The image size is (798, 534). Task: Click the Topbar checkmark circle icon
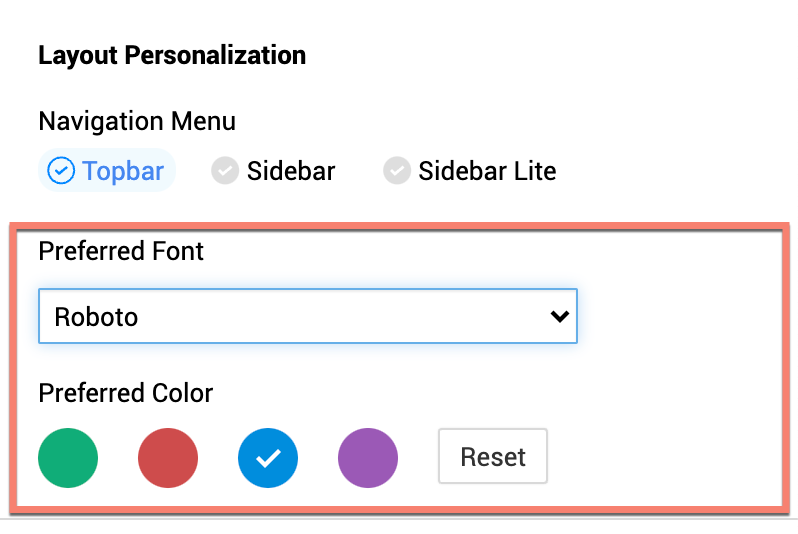61,171
